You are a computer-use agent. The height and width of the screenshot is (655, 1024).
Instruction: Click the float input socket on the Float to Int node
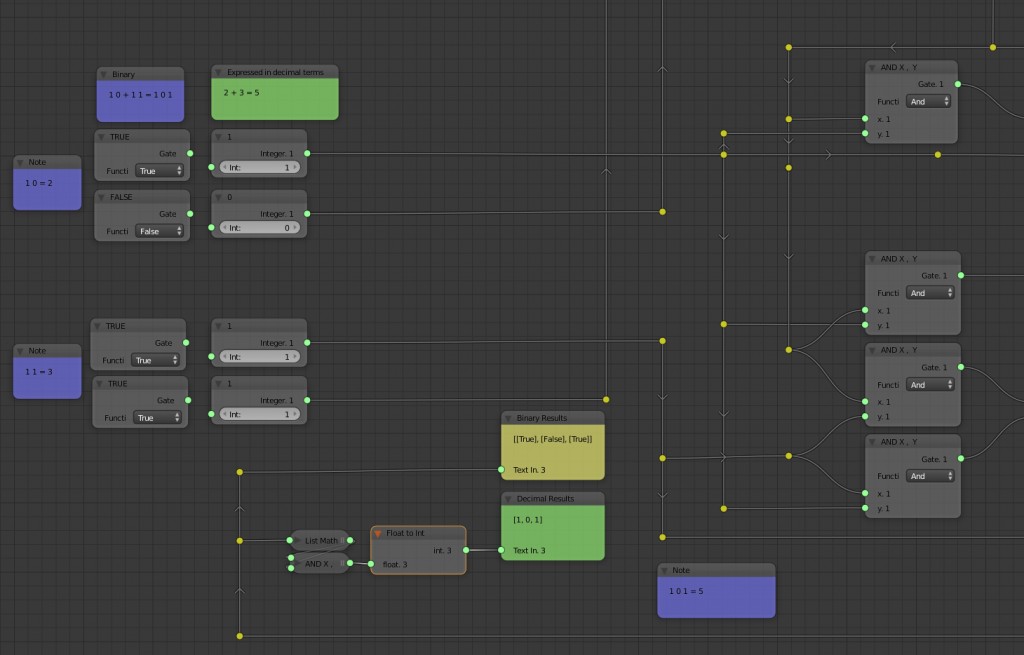(x=369, y=565)
